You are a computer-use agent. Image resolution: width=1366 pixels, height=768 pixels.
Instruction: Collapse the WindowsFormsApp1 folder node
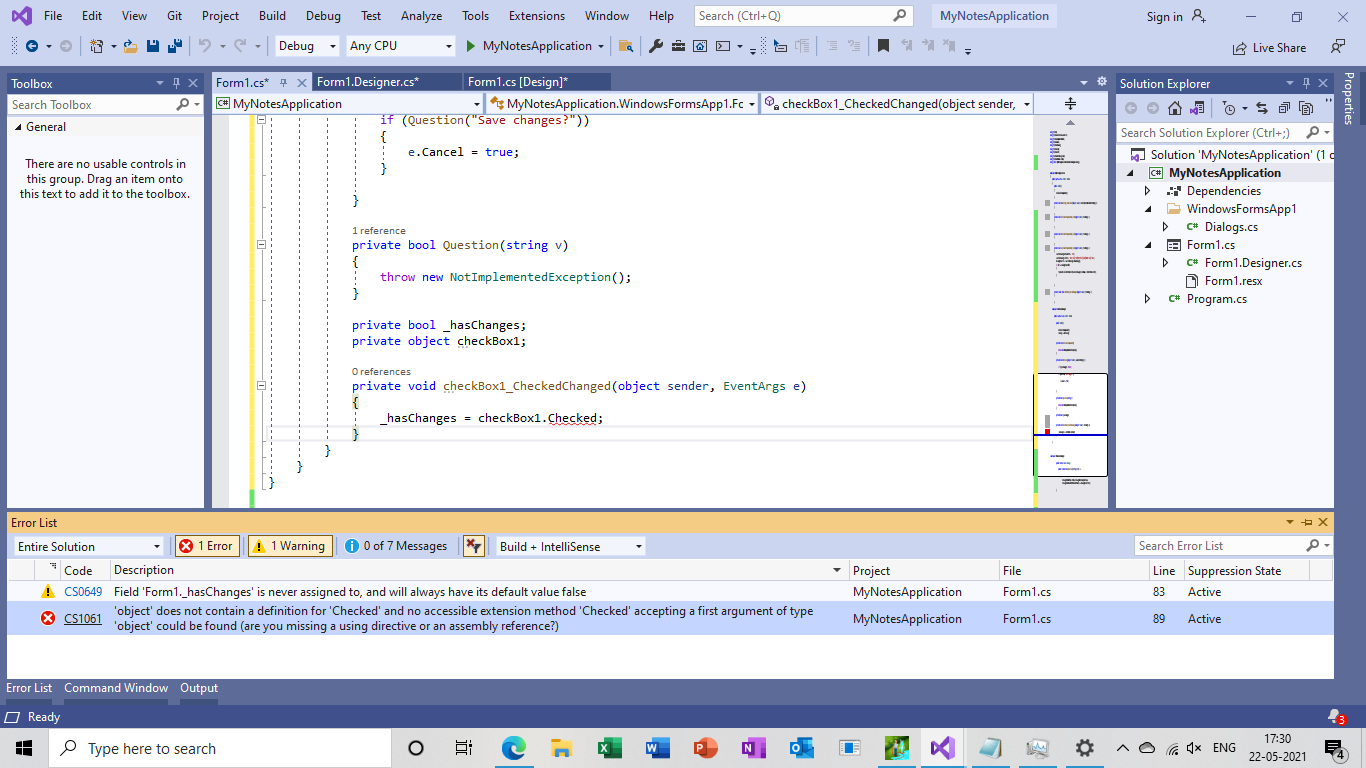coord(1148,209)
